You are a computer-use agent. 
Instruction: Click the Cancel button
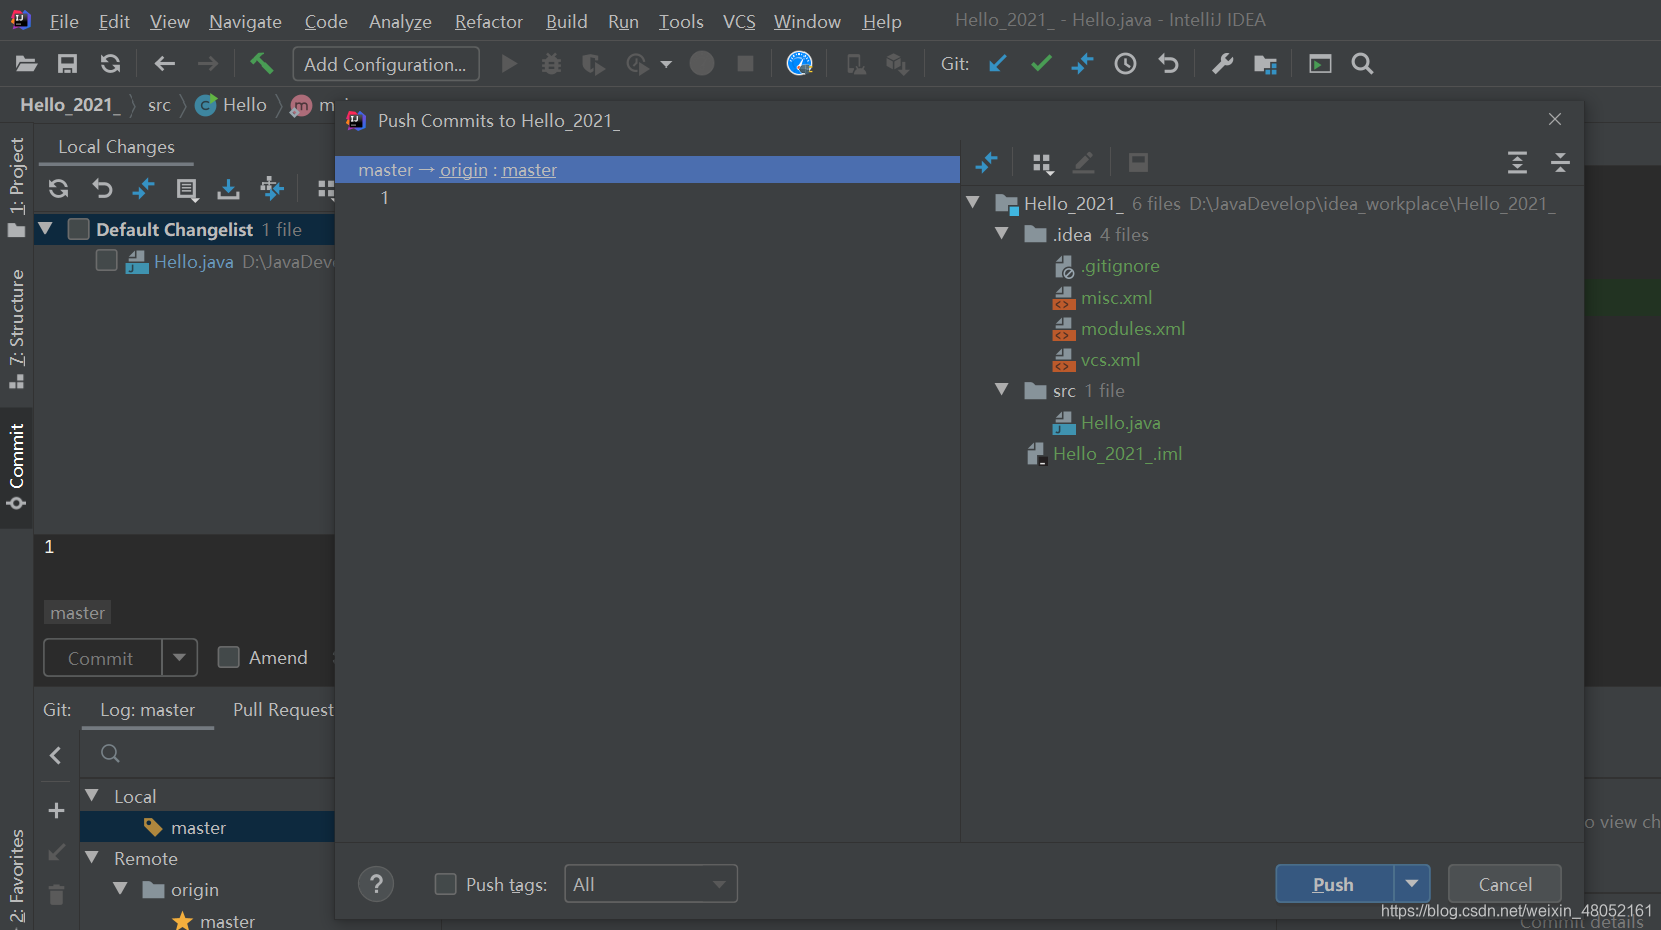[x=1504, y=884]
